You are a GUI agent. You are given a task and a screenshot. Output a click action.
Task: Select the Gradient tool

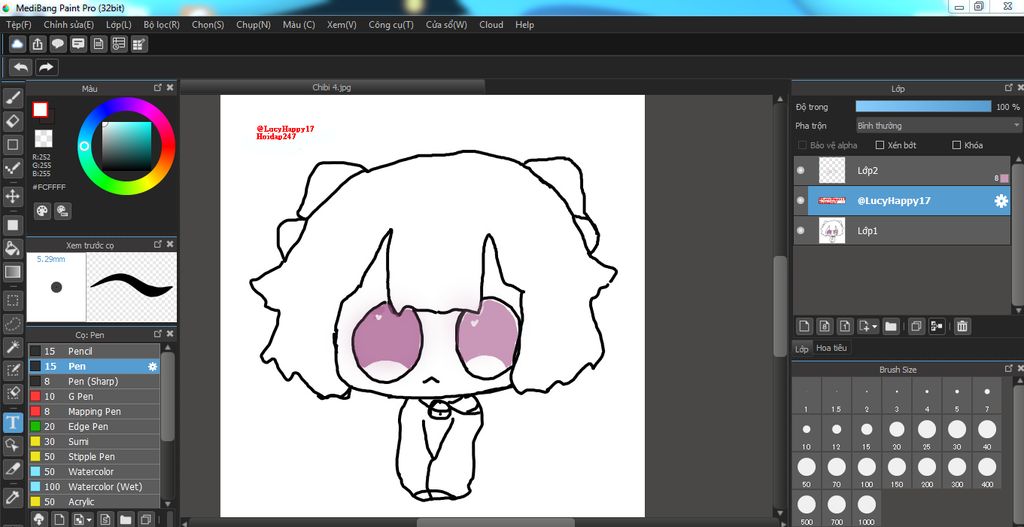pyautogui.click(x=12, y=271)
